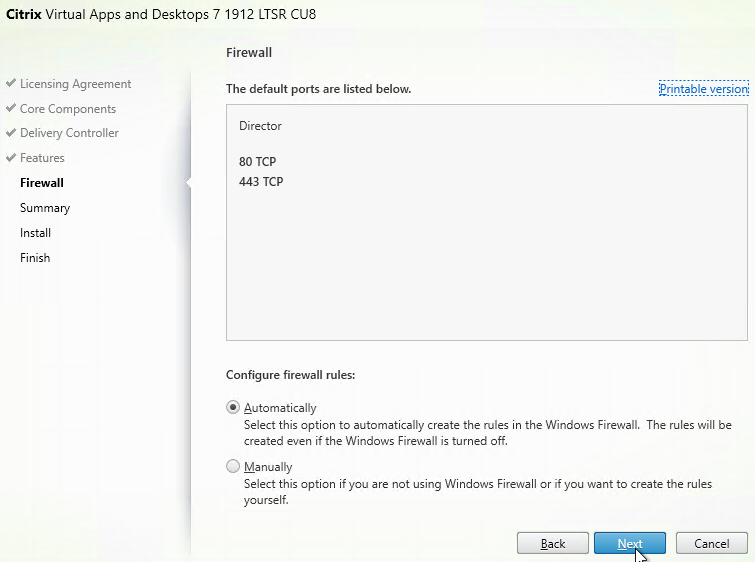Click the Licensing Agreement checkmark icon
Screen dimensions: 755x562
point(11,83)
